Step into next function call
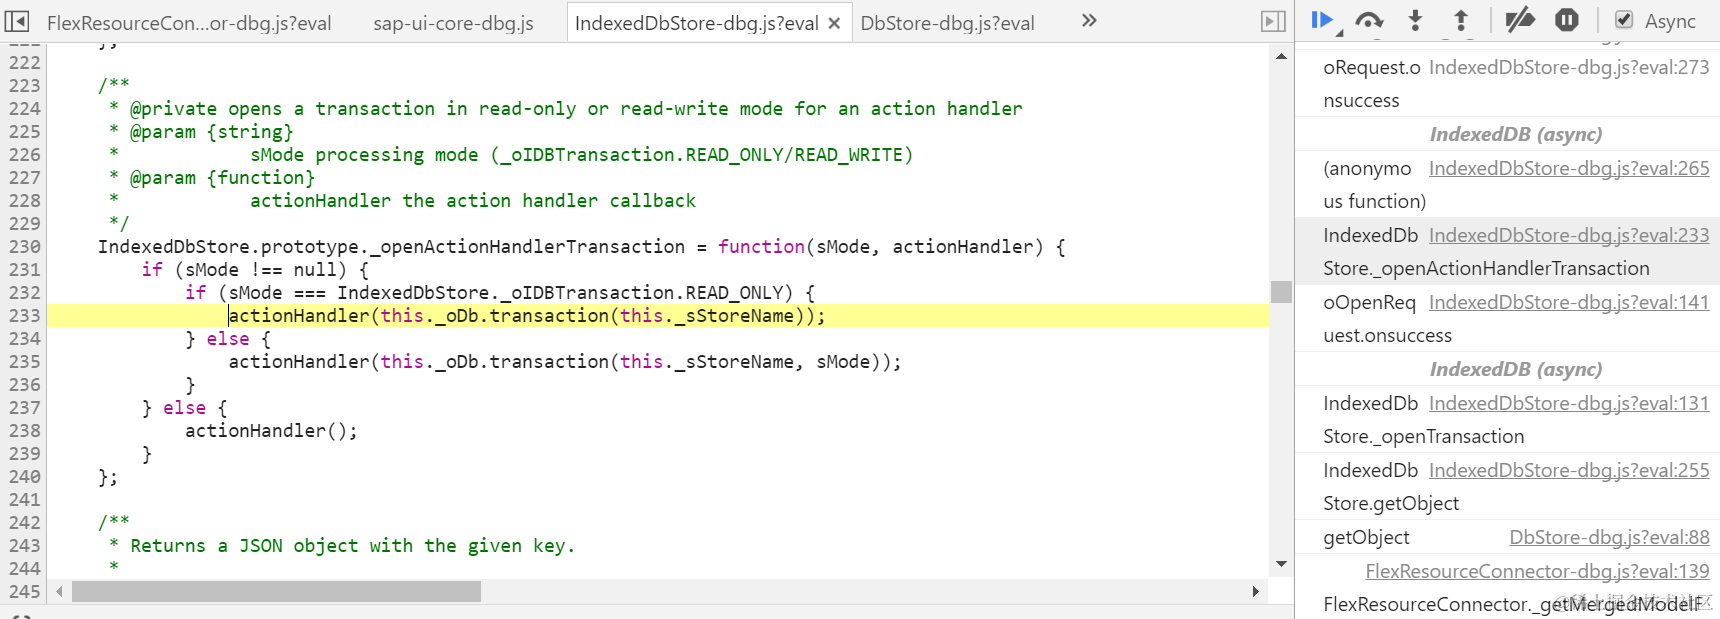 click(x=1415, y=20)
